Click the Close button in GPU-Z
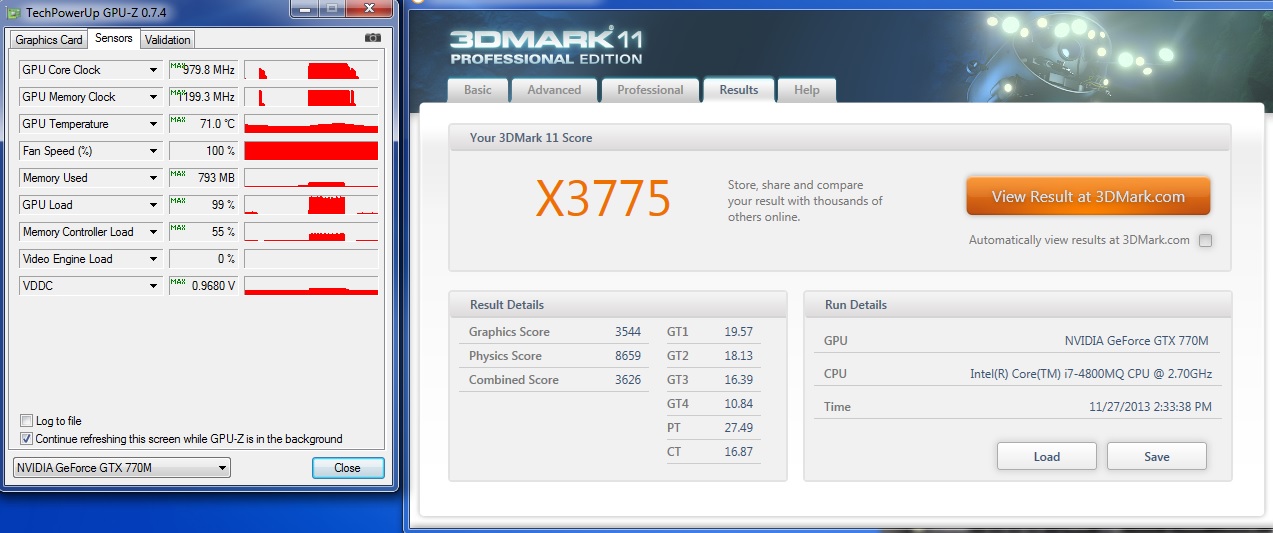Viewport: 1273px width, 533px height. [x=347, y=468]
